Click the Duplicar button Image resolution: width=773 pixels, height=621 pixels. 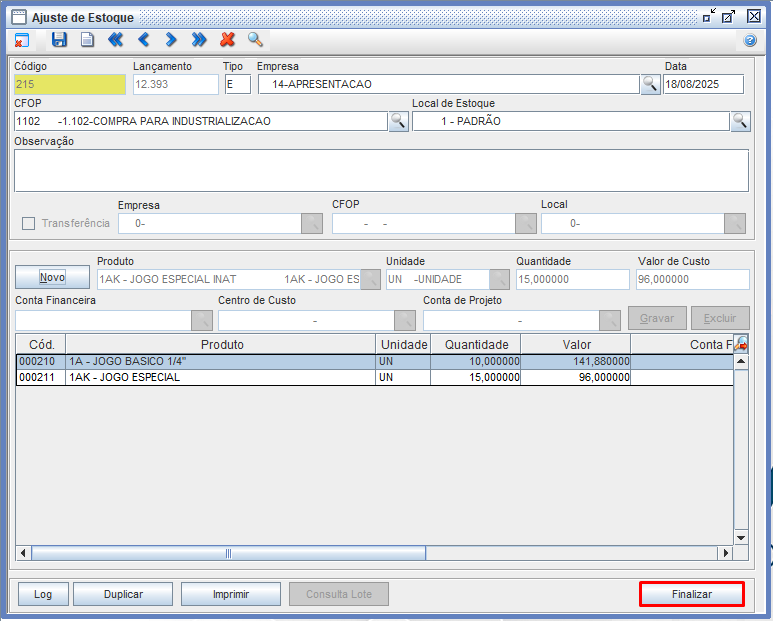123,594
